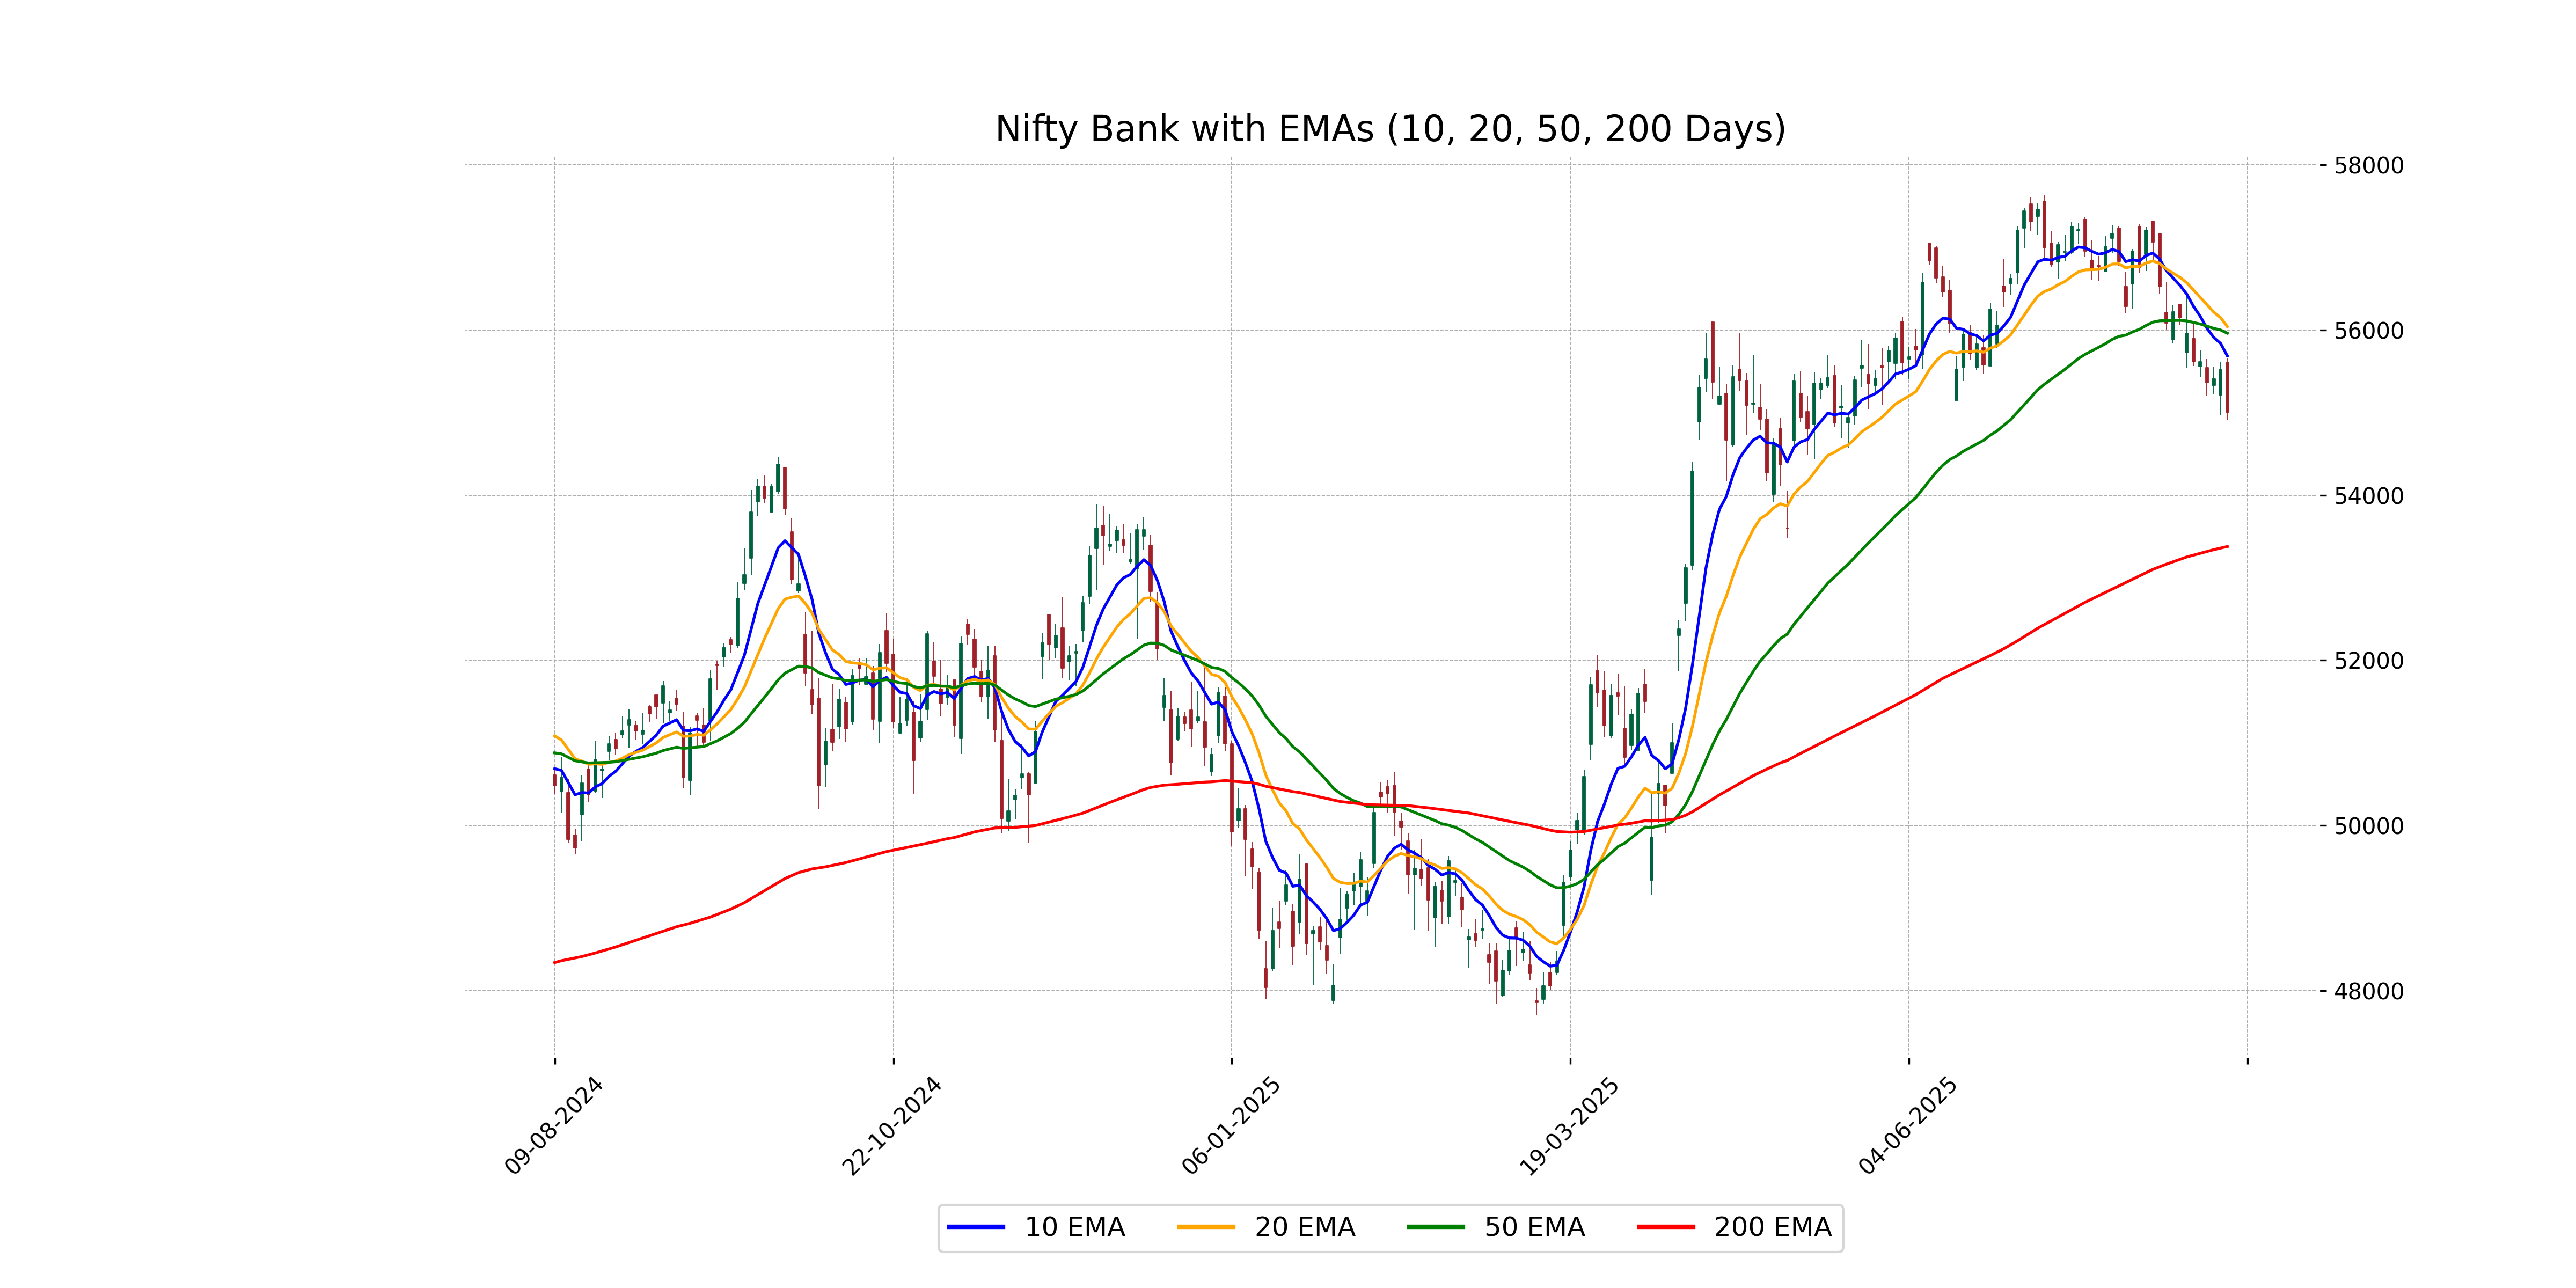Click the 56000 y-axis label
The image size is (2576, 1288).
(x=2368, y=331)
